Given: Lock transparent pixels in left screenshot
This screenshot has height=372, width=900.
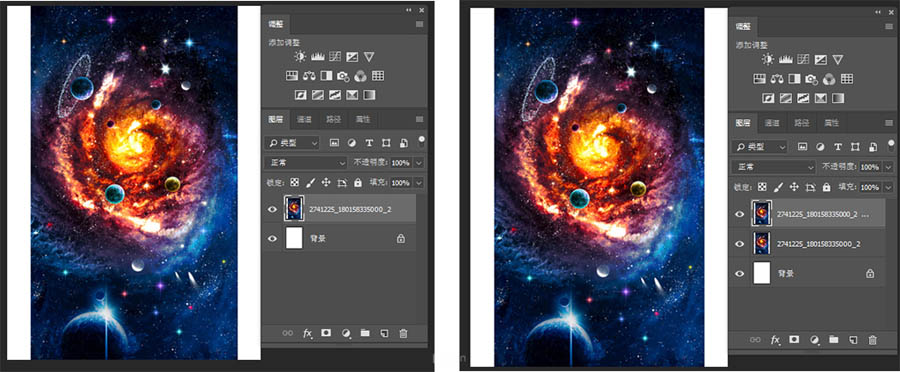Looking at the screenshot, I should (294, 182).
